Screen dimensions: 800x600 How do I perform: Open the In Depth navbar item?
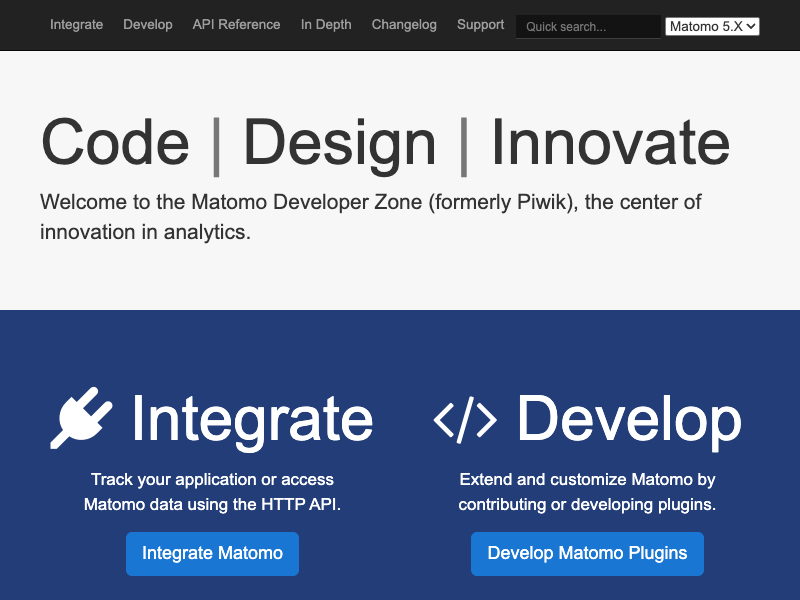(x=326, y=24)
